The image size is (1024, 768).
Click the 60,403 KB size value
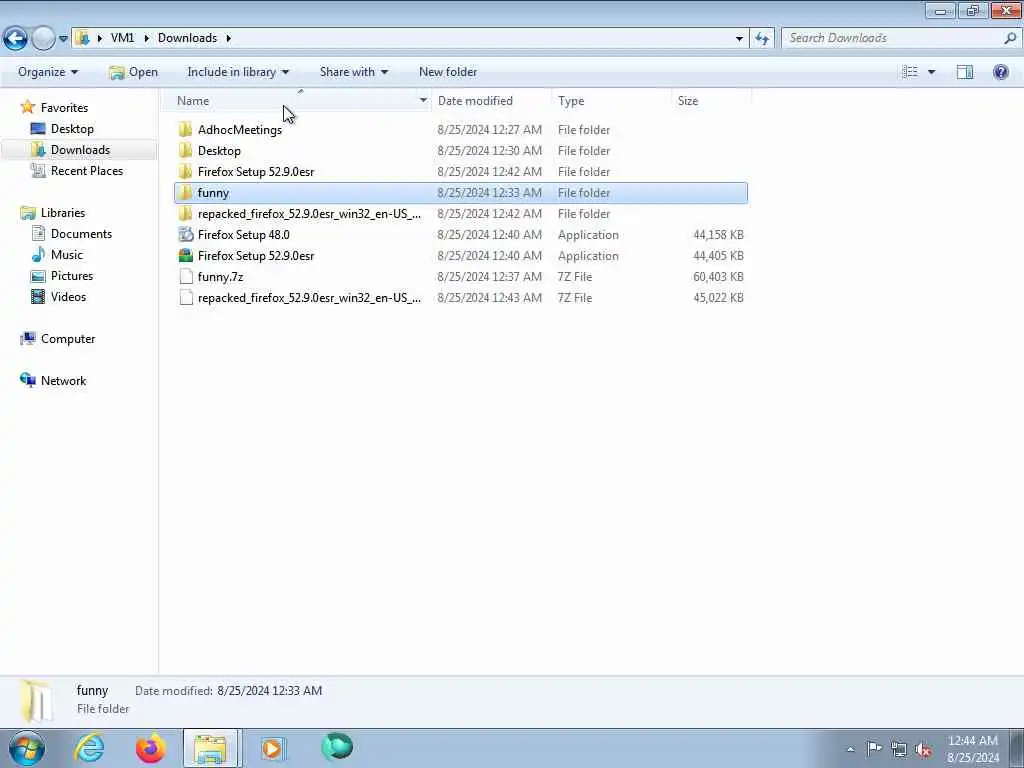point(718,277)
